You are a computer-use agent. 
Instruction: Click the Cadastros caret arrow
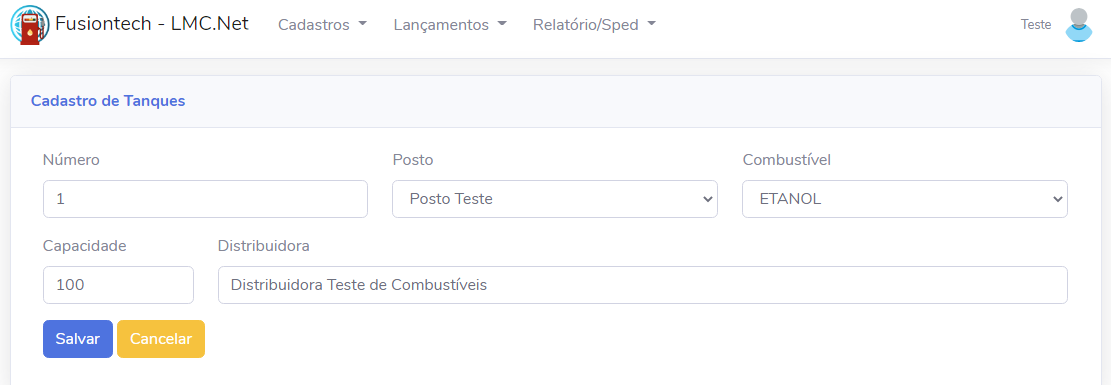pyautogui.click(x=363, y=24)
